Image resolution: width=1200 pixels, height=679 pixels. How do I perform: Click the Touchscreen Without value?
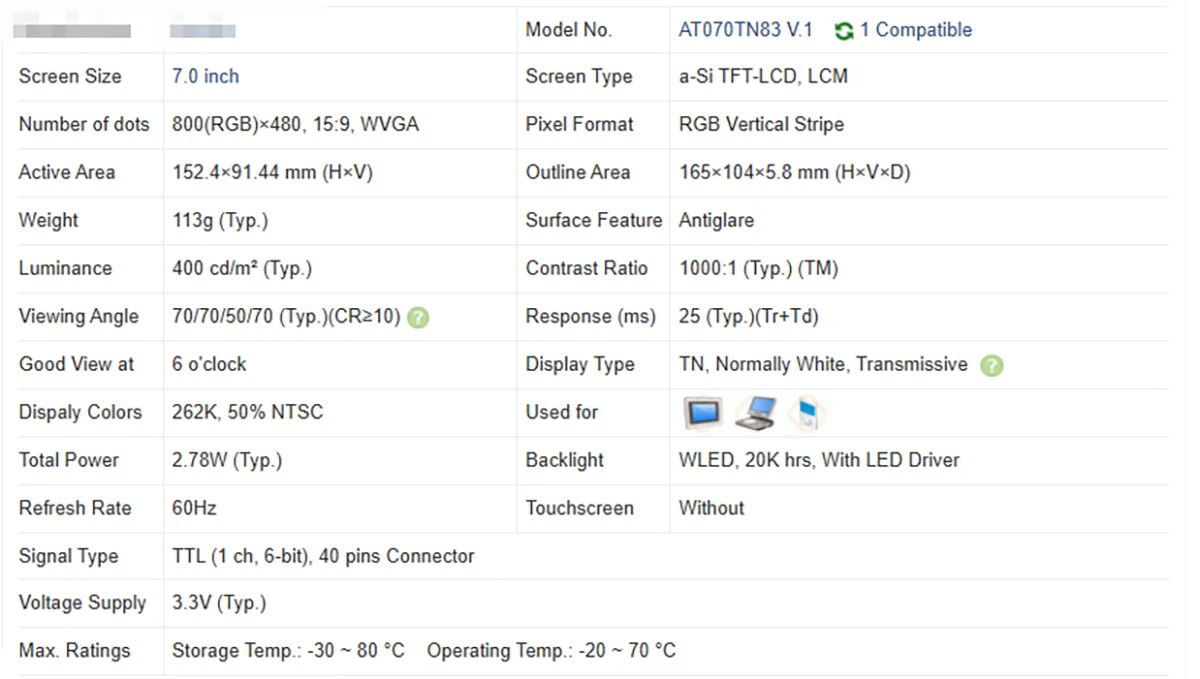711,508
